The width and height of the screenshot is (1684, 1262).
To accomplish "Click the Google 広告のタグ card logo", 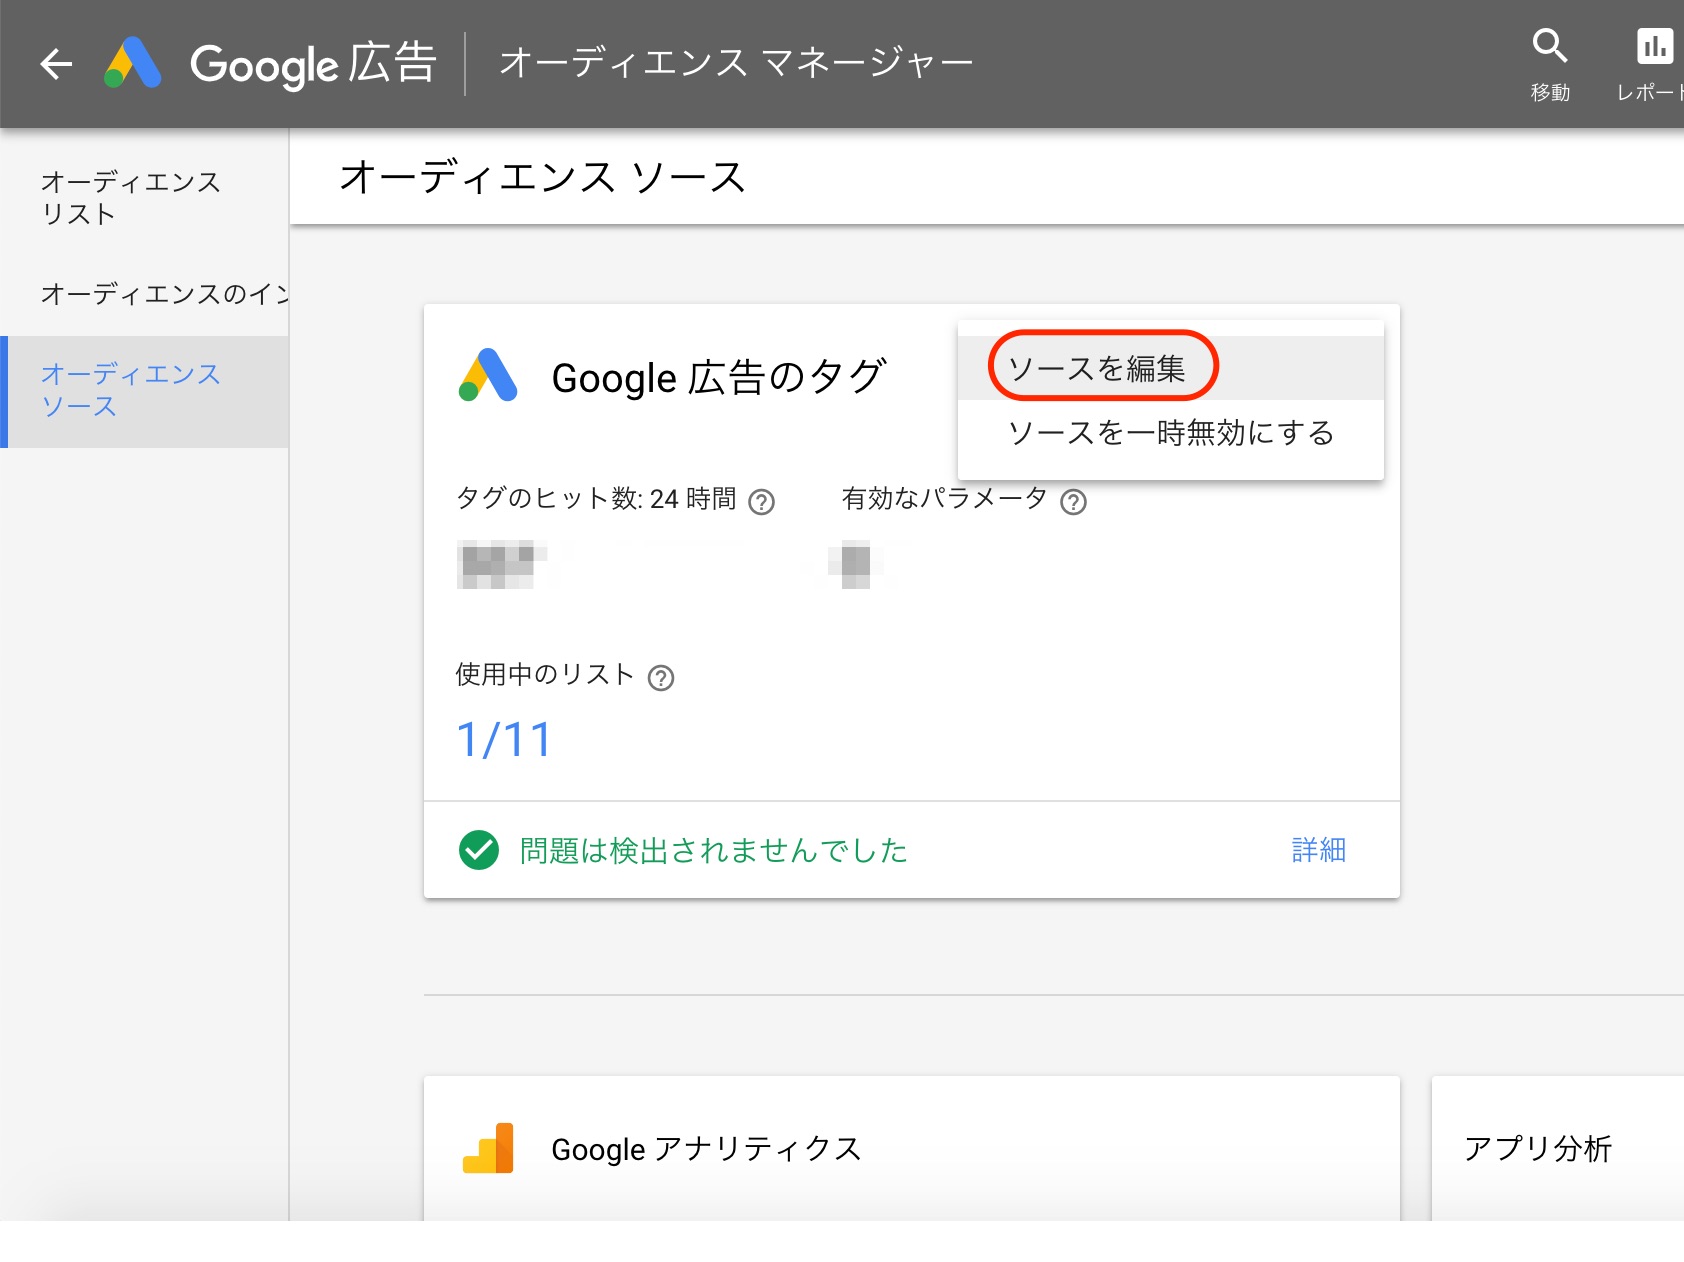I will coord(488,376).
